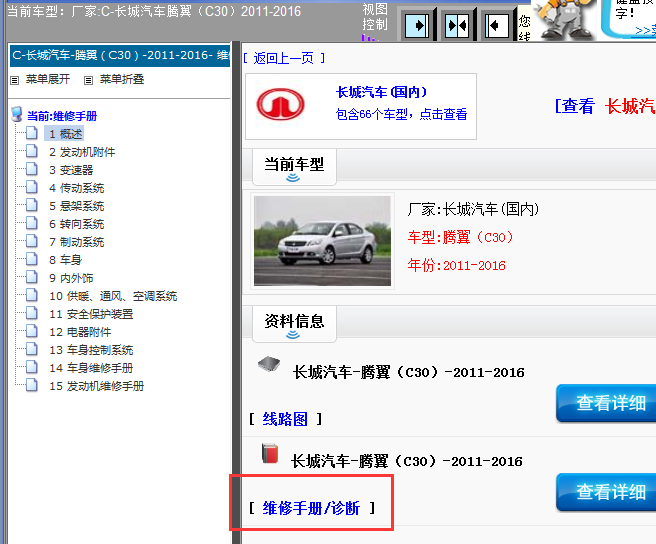656x544 pixels.
Task: Click the page icon of 7 制动系统
Action: point(32,241)
